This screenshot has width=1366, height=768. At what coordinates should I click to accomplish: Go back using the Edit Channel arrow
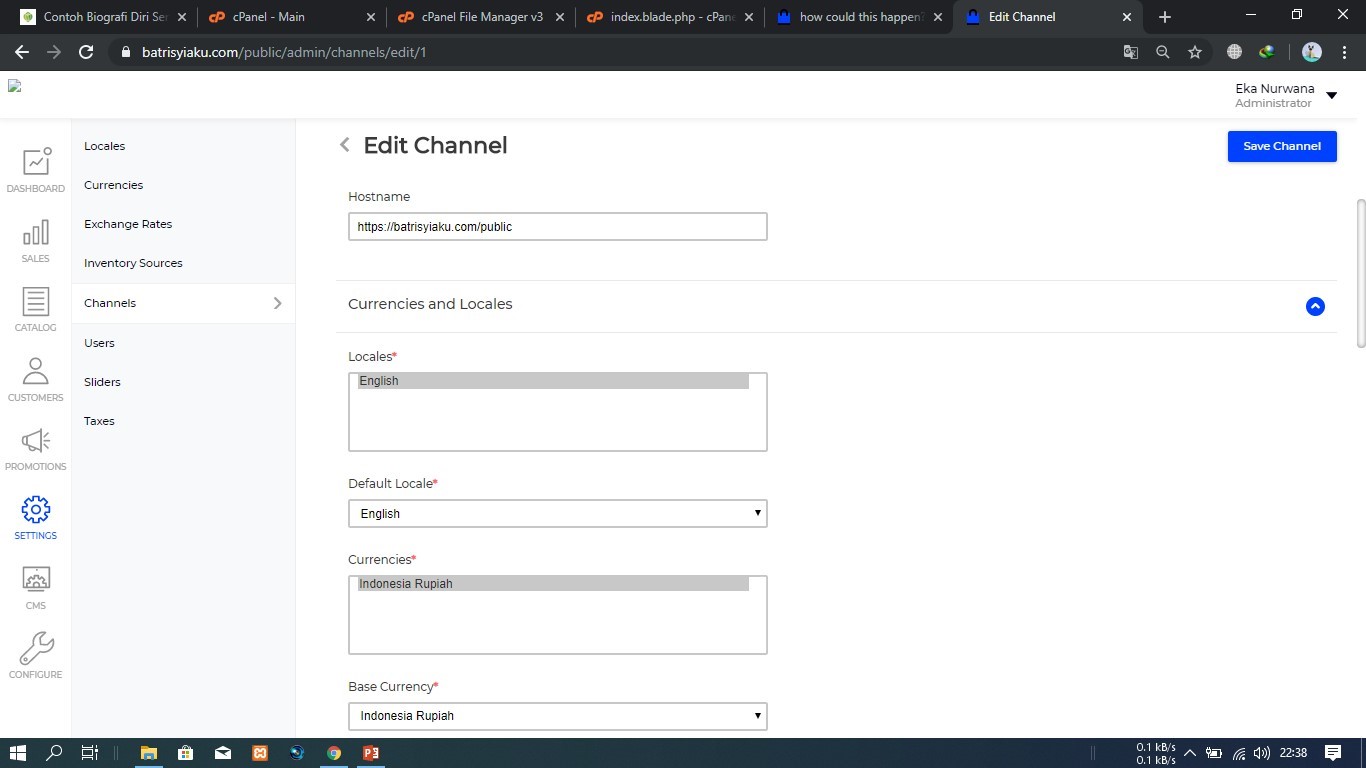click(344, 145)
